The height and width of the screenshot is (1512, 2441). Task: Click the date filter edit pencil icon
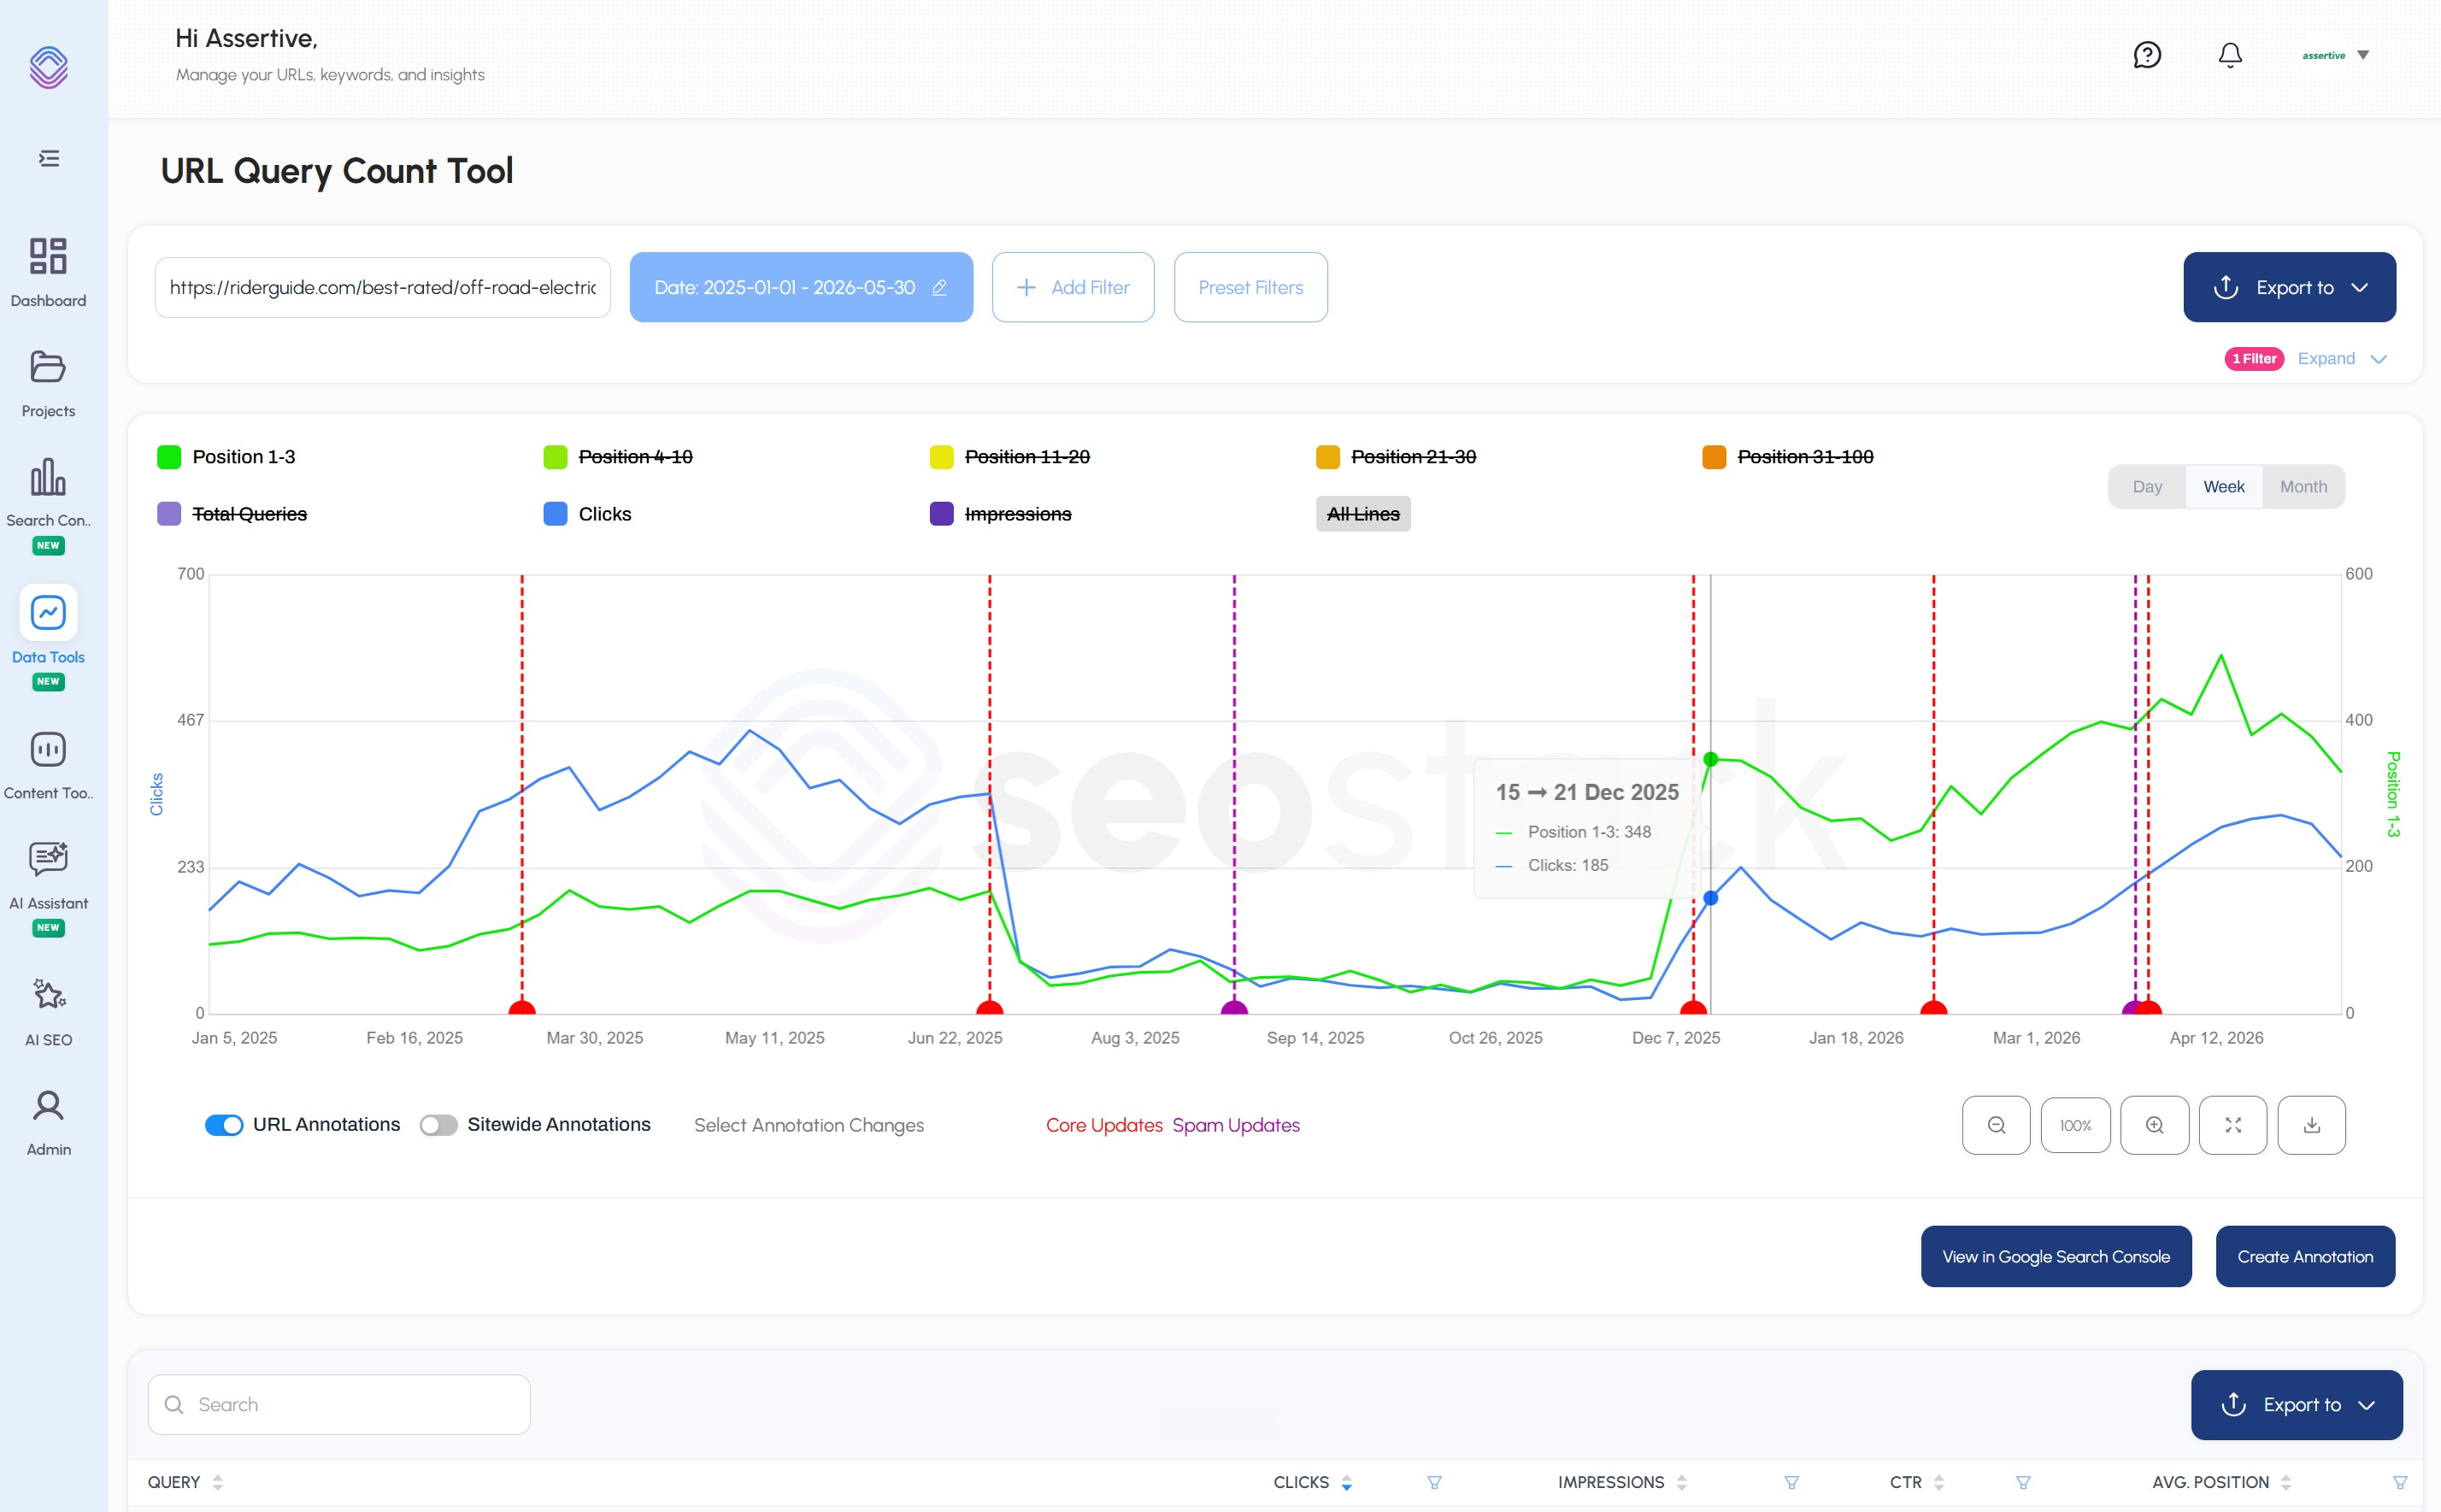point(939,288)
